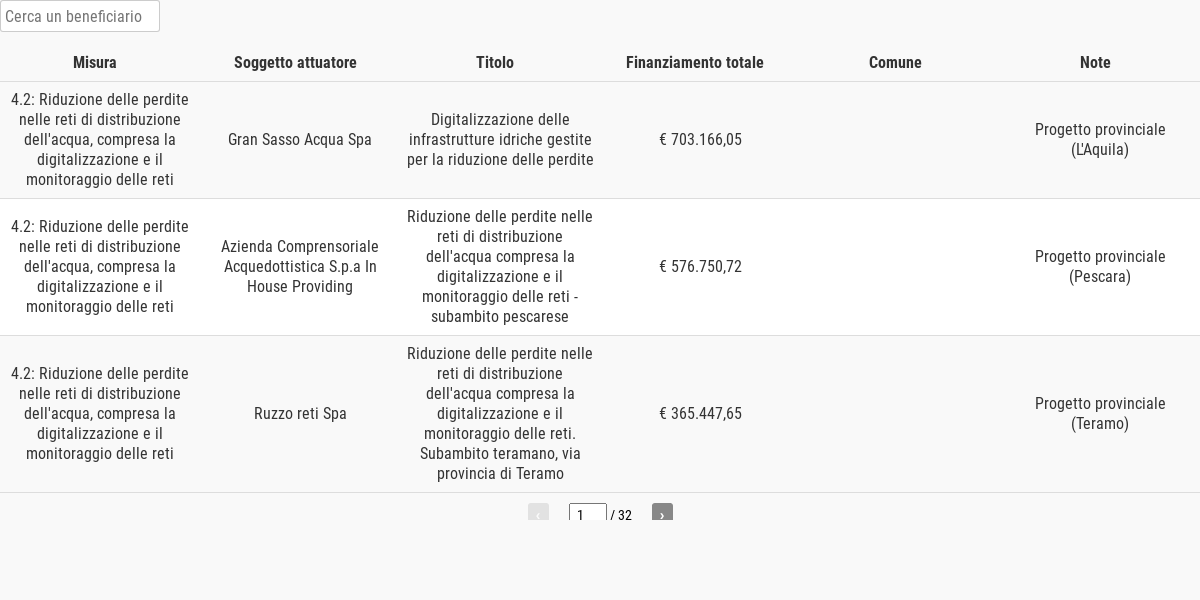The image size is (1200, 600).
Task: Click the Finanziamento totale column header
Action: click(695, 62)
